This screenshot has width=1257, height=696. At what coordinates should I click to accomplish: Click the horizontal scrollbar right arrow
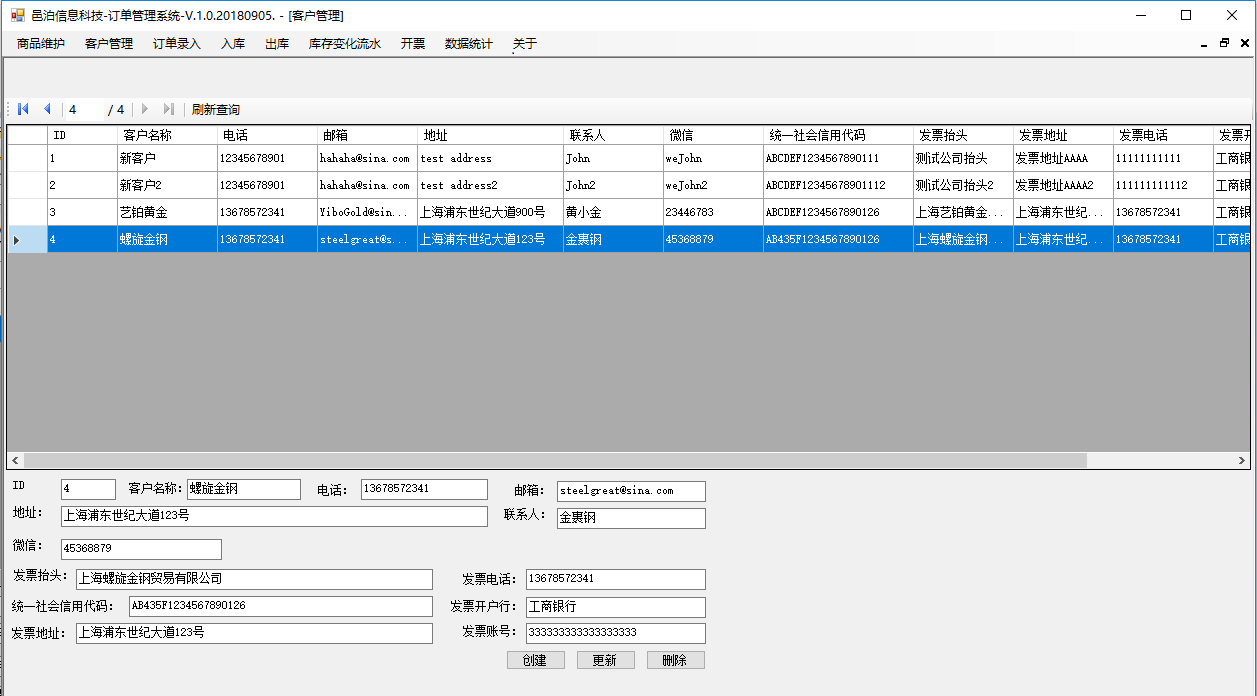(1242, 461)
